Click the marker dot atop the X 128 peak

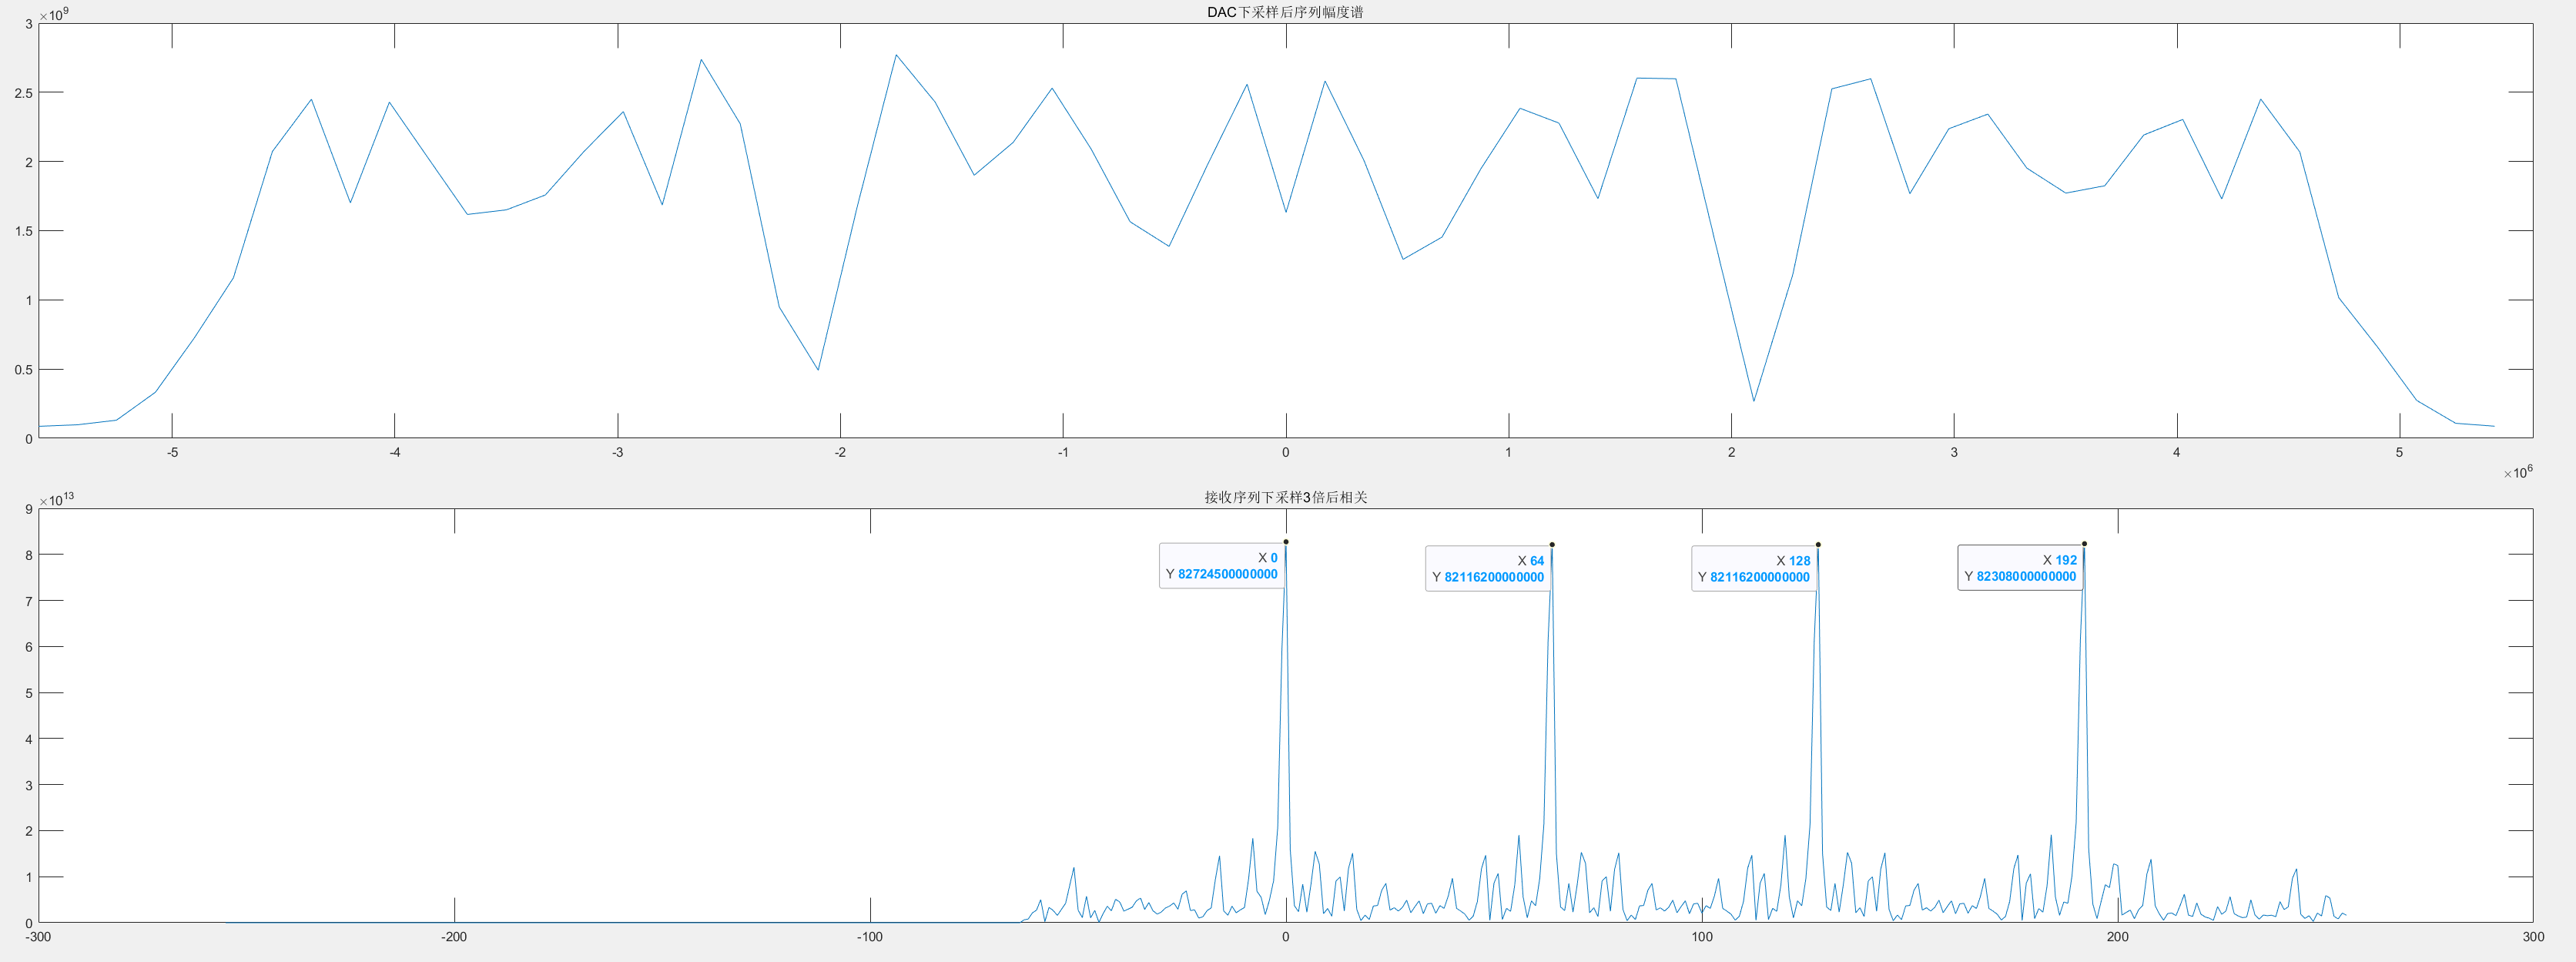(x=1818, y=545)
